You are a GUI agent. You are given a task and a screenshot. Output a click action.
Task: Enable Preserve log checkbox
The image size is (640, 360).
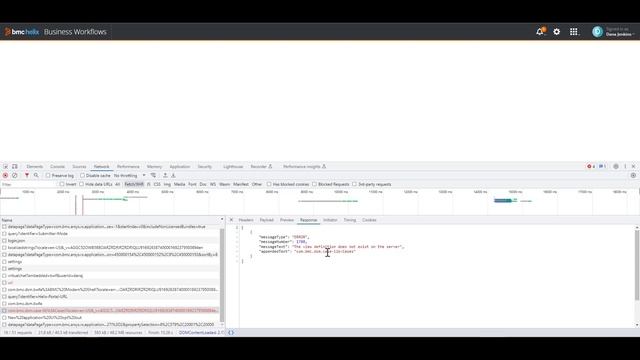(48, 176)
